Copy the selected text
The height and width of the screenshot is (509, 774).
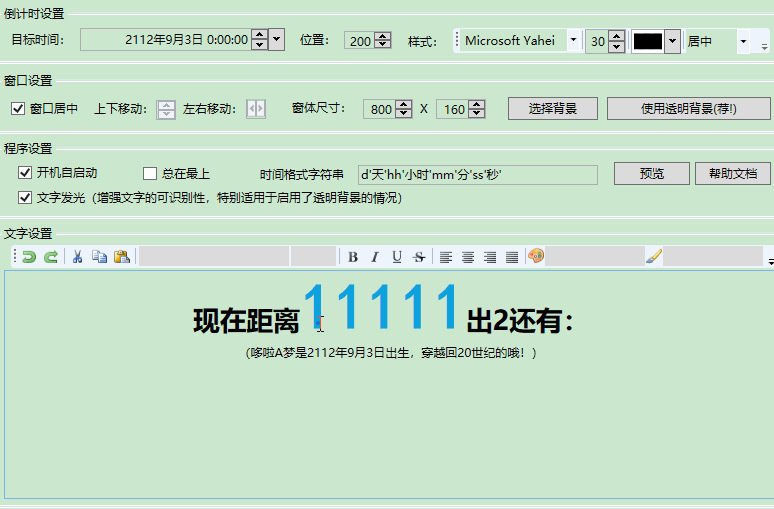[x=99, y=257]
